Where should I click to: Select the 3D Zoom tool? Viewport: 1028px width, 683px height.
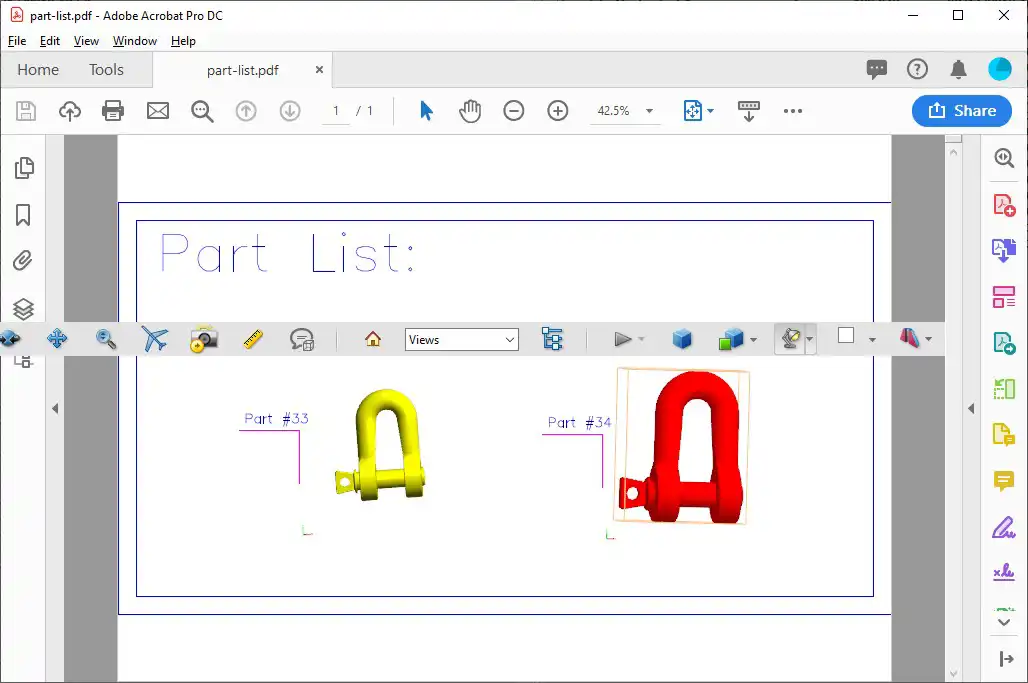106,339
